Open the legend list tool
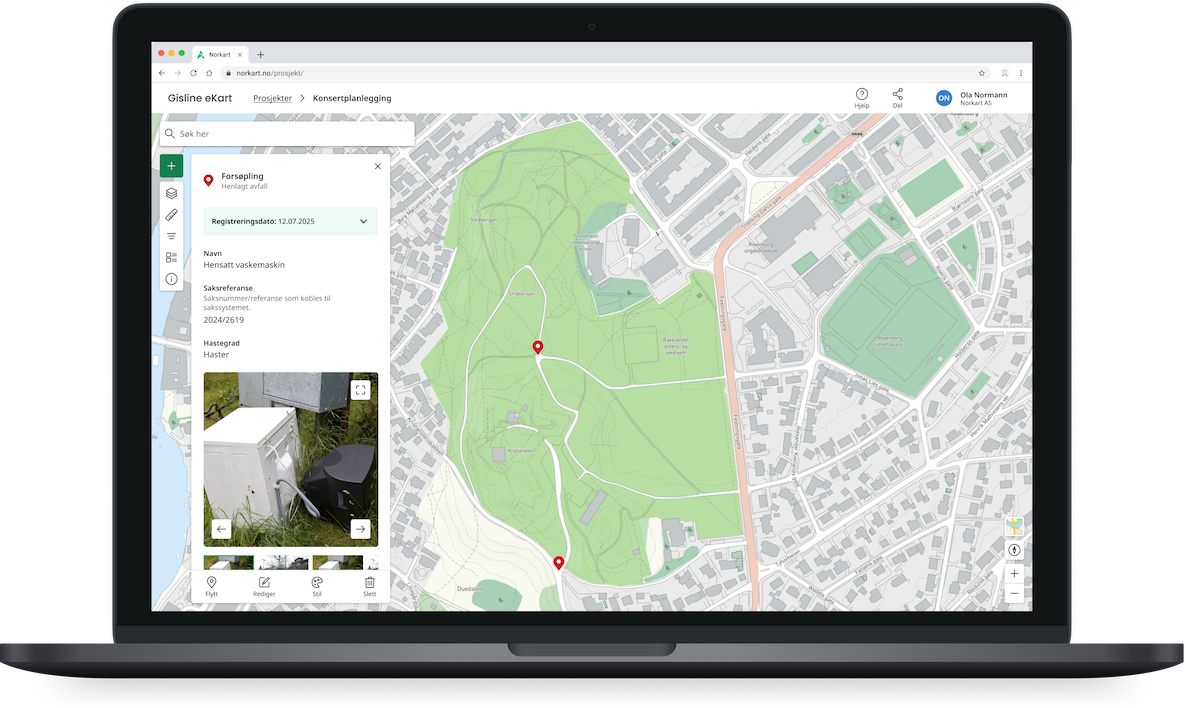Screen dimensions: 1186x708 coord(171,258)
